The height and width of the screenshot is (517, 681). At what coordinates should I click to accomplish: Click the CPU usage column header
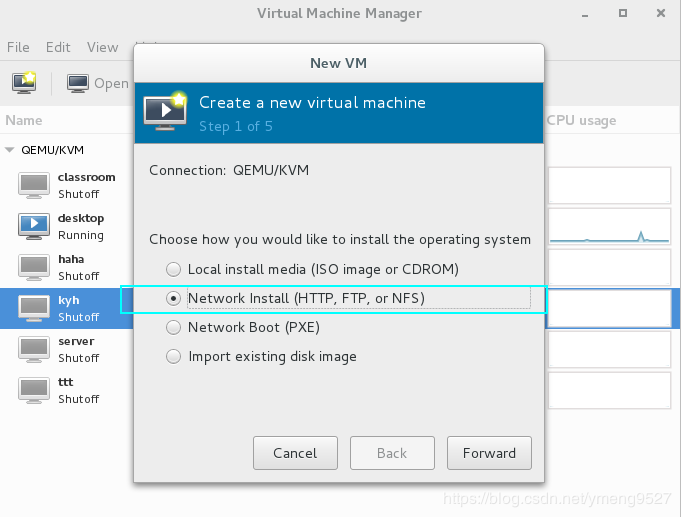pos(581,120)
